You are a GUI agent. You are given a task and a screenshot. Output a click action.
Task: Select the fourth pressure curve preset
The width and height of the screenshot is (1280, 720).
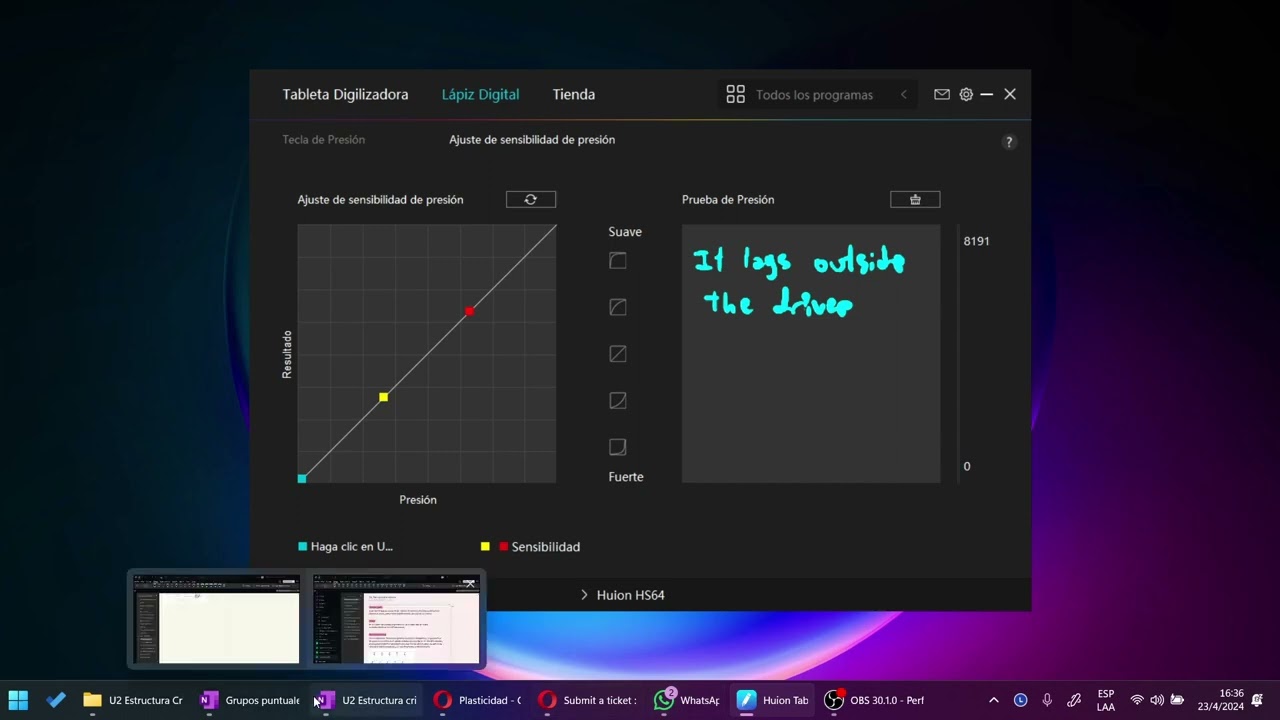(x=618, y=400)
